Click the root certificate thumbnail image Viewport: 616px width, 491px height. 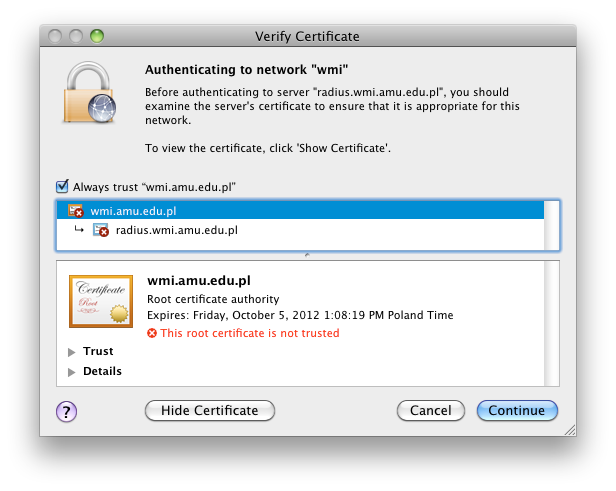(101, 301)
